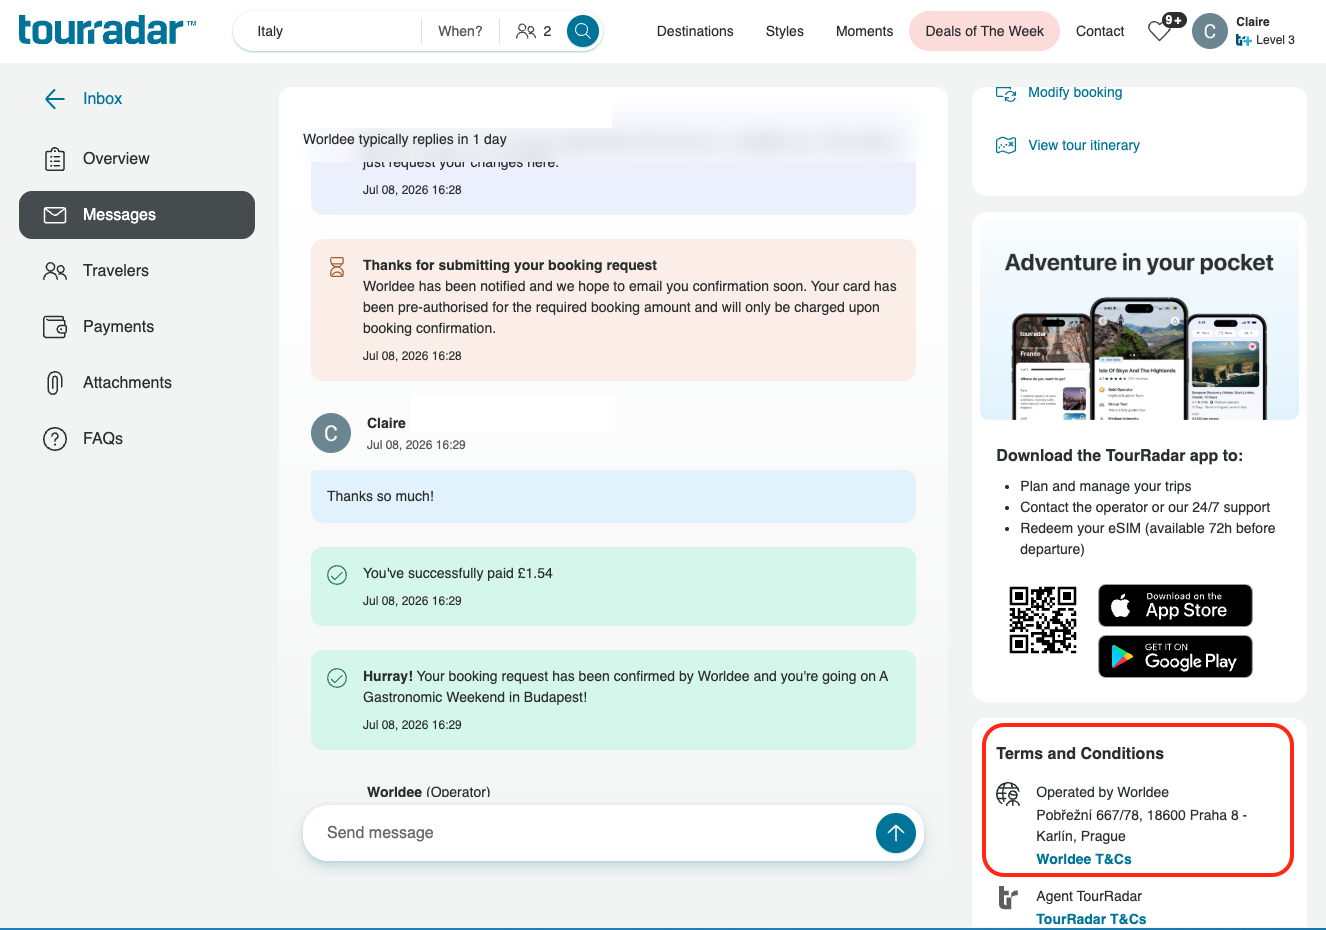Image resolution: width=1326 pixels, height=930 pixels.
Task: Click the Travelers people icon
Action: tap(55, 271)
